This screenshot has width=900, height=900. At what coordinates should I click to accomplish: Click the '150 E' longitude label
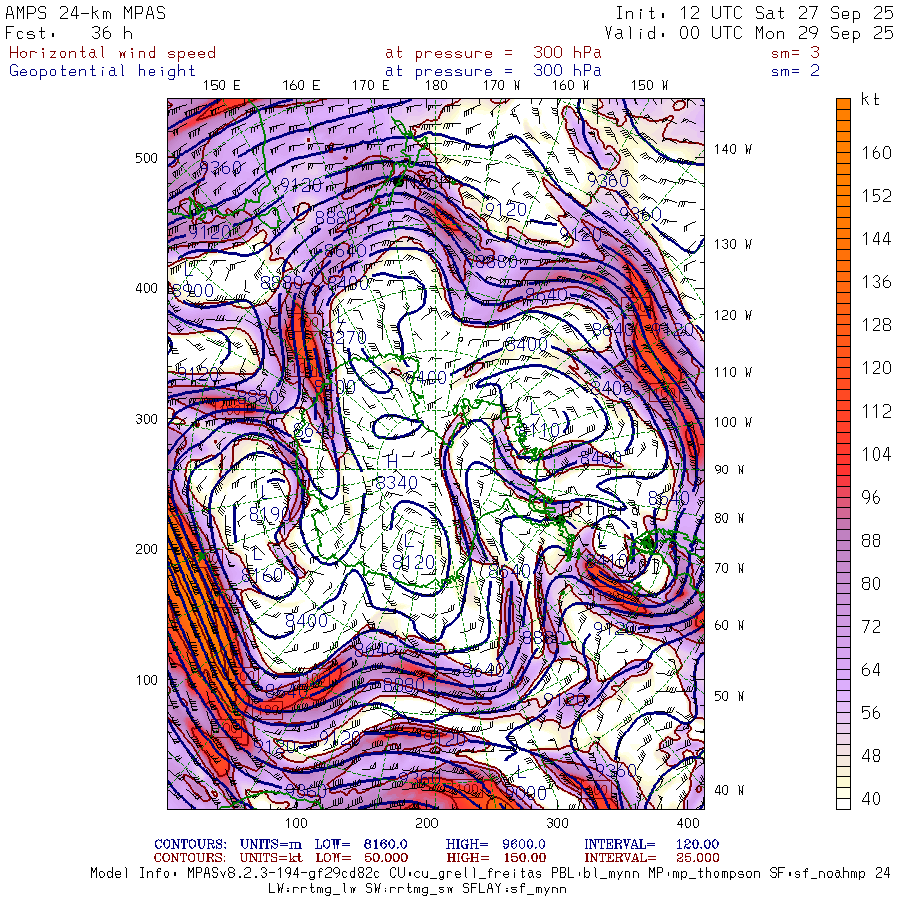(x=222, y=86)
